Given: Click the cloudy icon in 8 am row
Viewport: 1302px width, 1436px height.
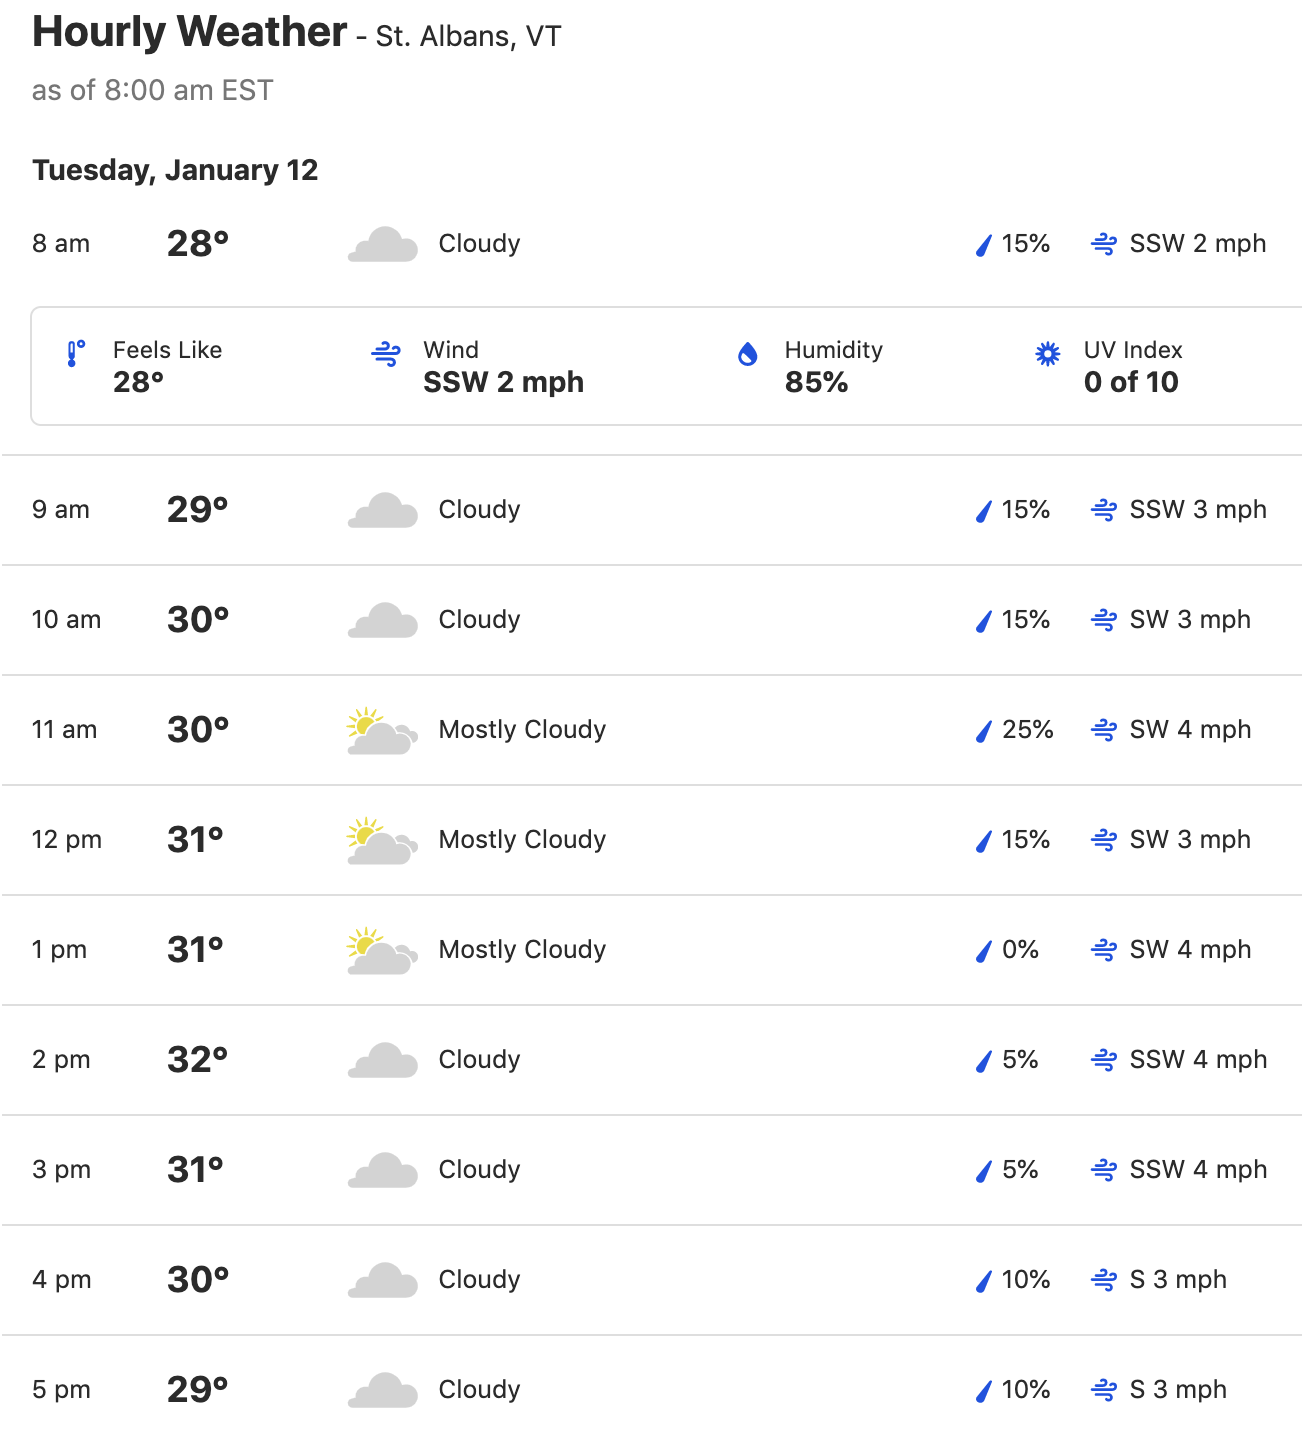Looking at the screenshot, I should pos(382,244).
